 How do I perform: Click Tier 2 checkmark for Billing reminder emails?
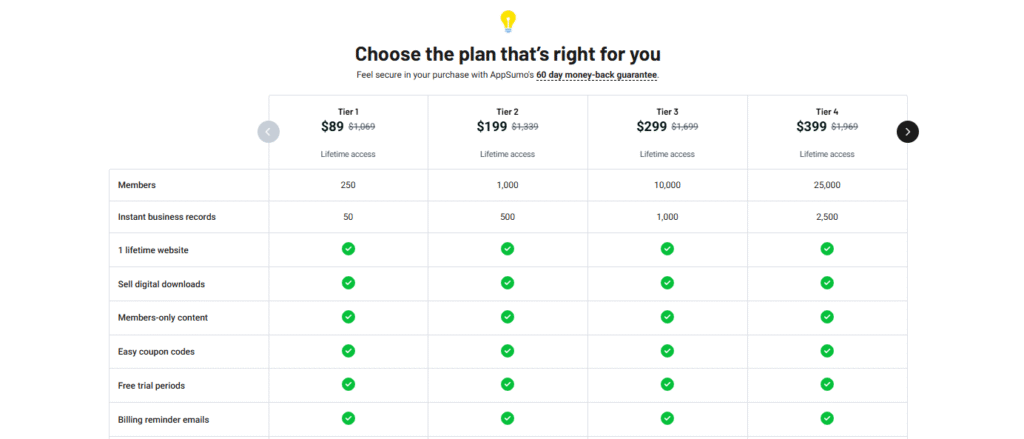click(x=507, y=418)
